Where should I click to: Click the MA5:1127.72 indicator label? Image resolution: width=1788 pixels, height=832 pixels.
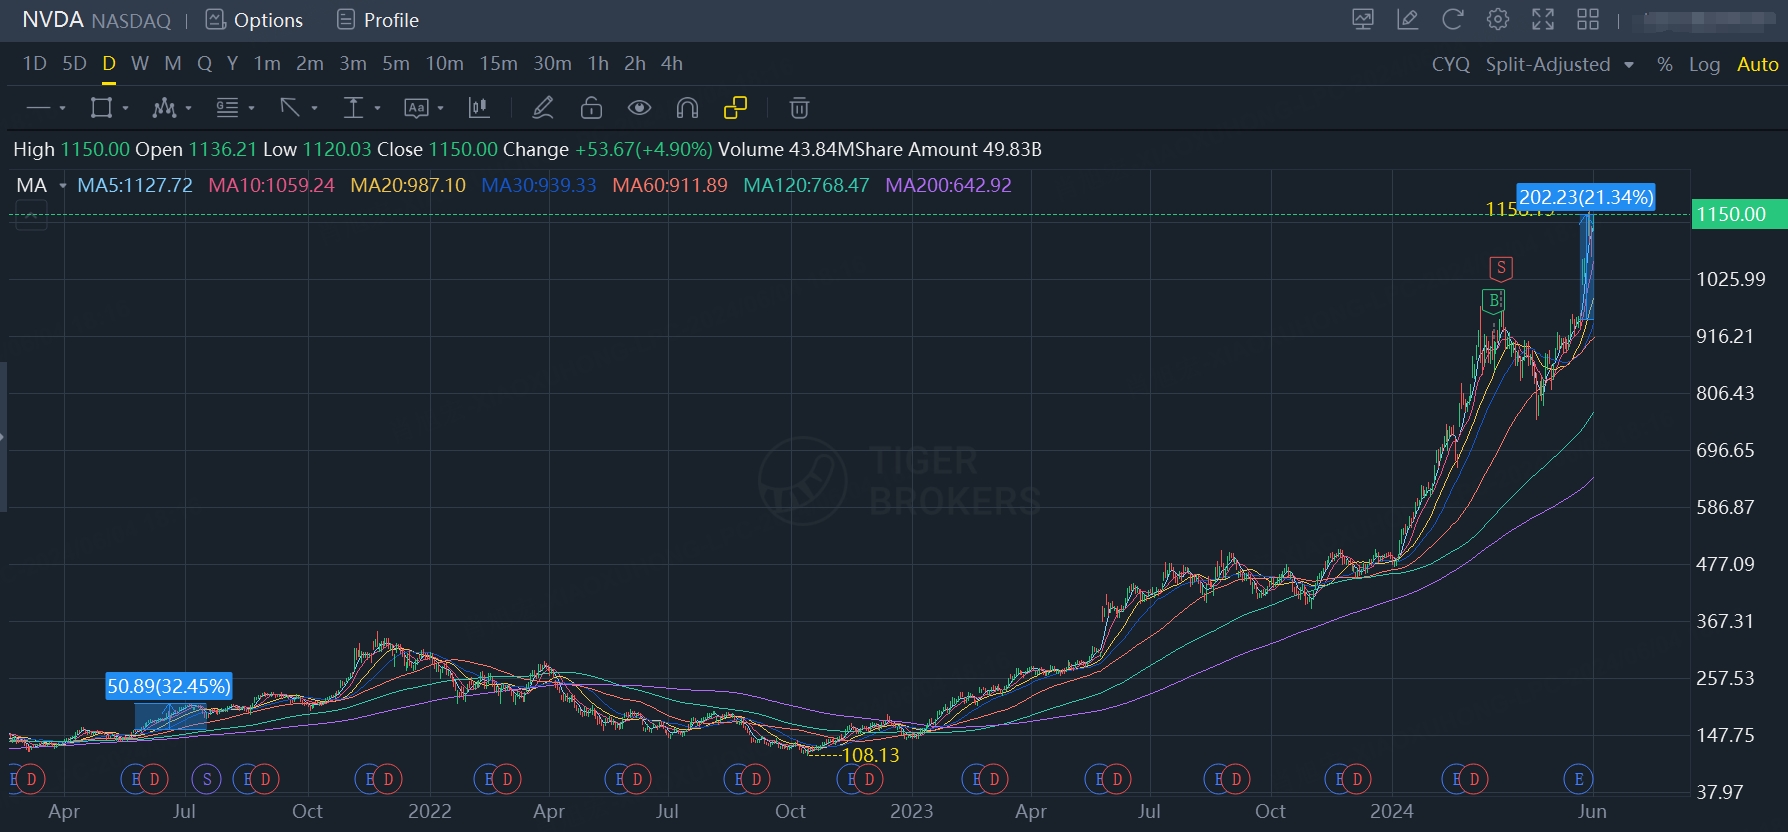(135, 185)
